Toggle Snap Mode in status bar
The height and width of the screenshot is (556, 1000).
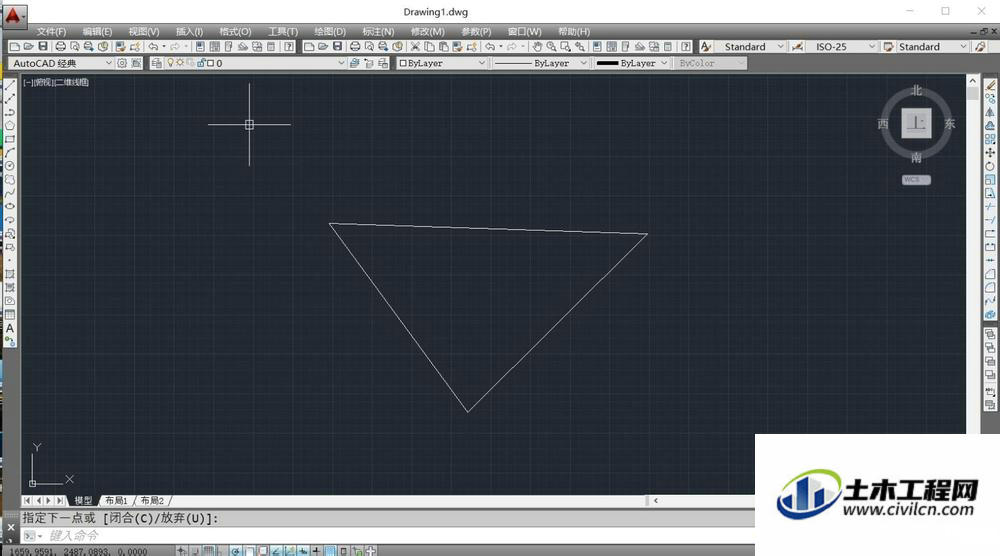pyautogui.click(x=195, y=551)
